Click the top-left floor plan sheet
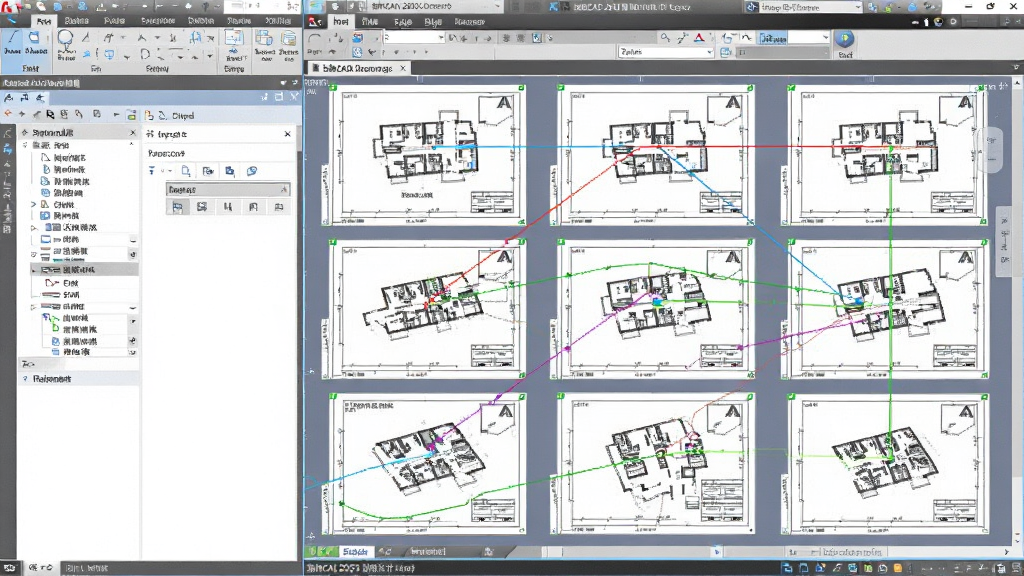 [x=425, y=154]
